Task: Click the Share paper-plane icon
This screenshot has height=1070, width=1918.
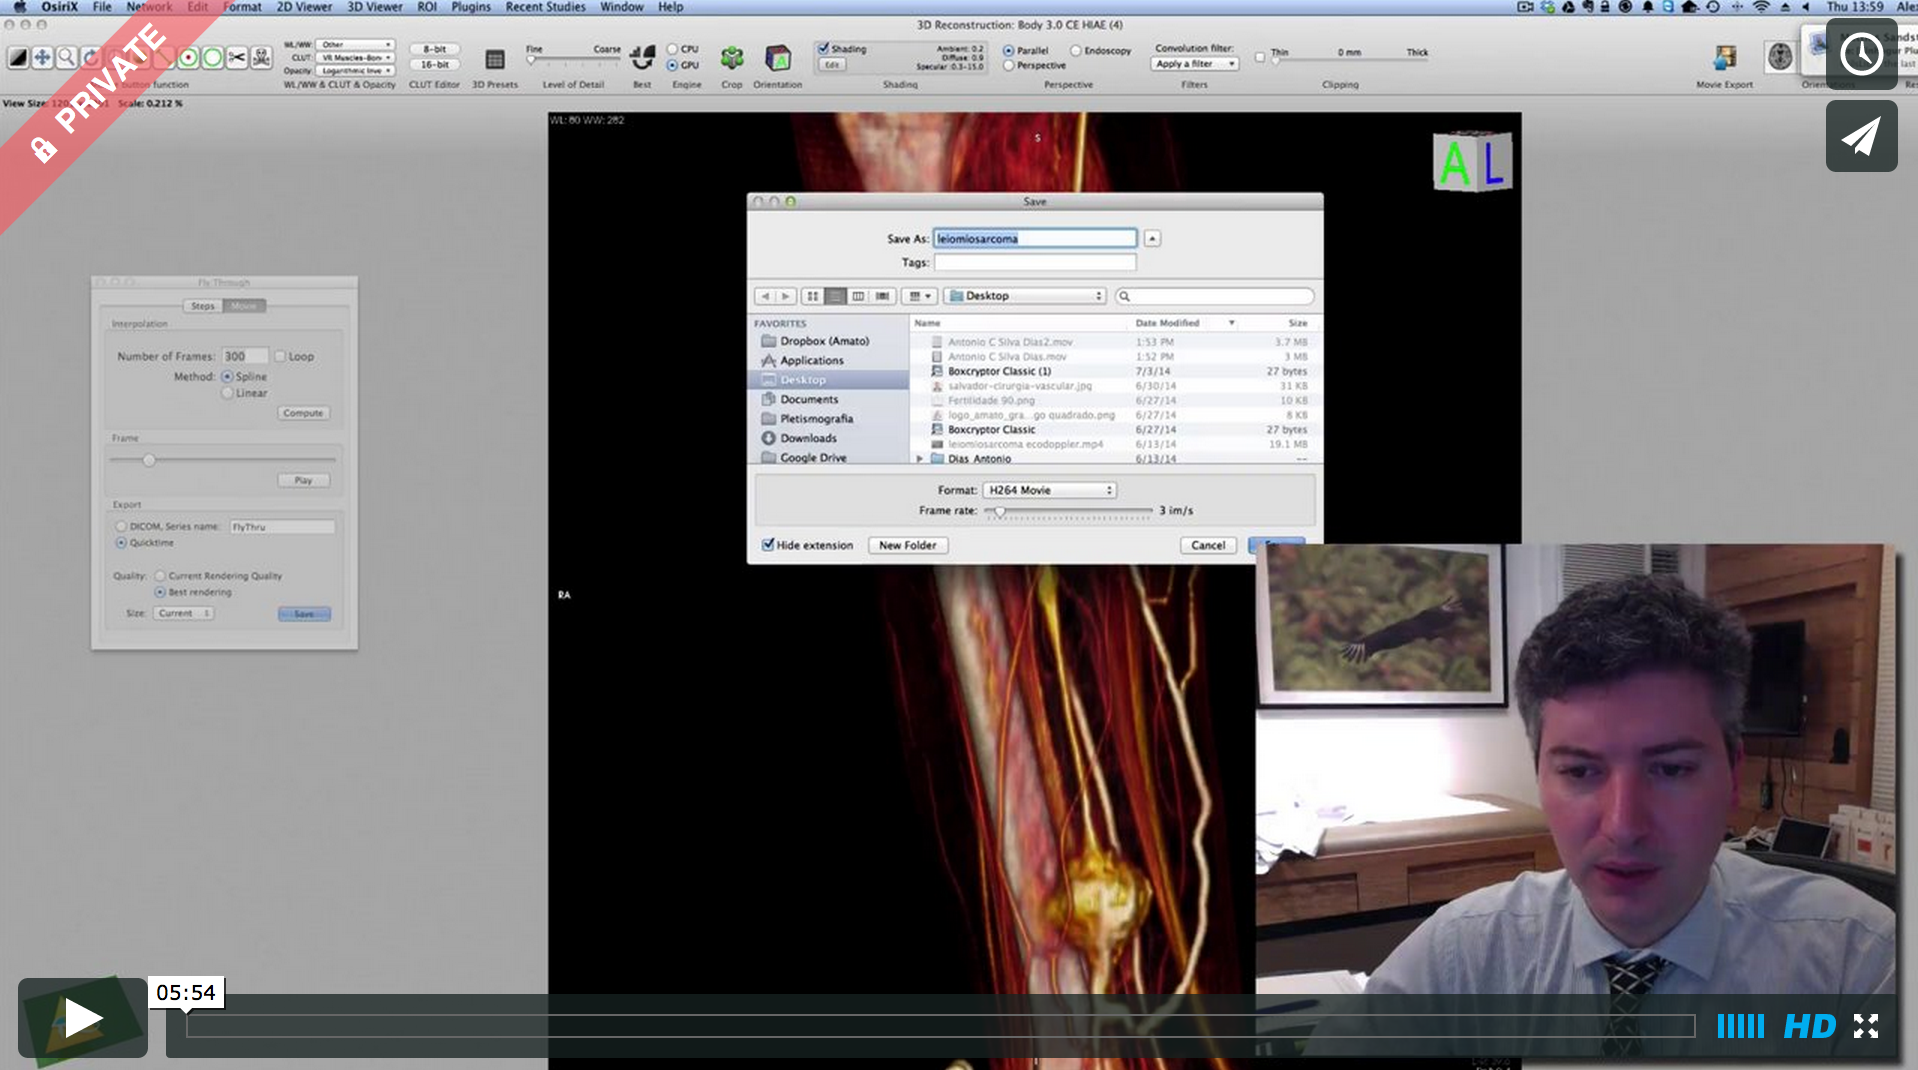Action: 1861,136
